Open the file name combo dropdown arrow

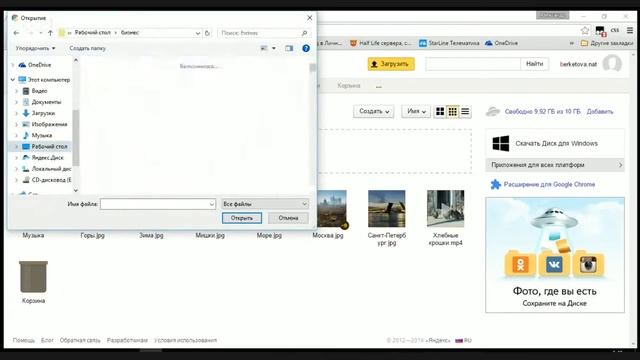tap(212, 204)
